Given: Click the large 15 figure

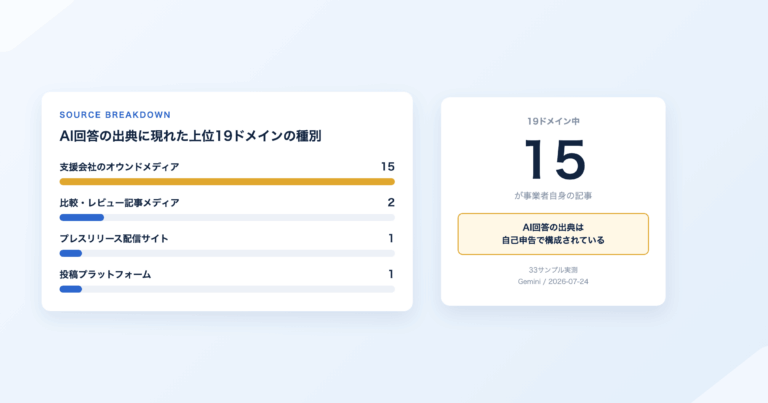Looking at the screenshot, I should point(554,160).
